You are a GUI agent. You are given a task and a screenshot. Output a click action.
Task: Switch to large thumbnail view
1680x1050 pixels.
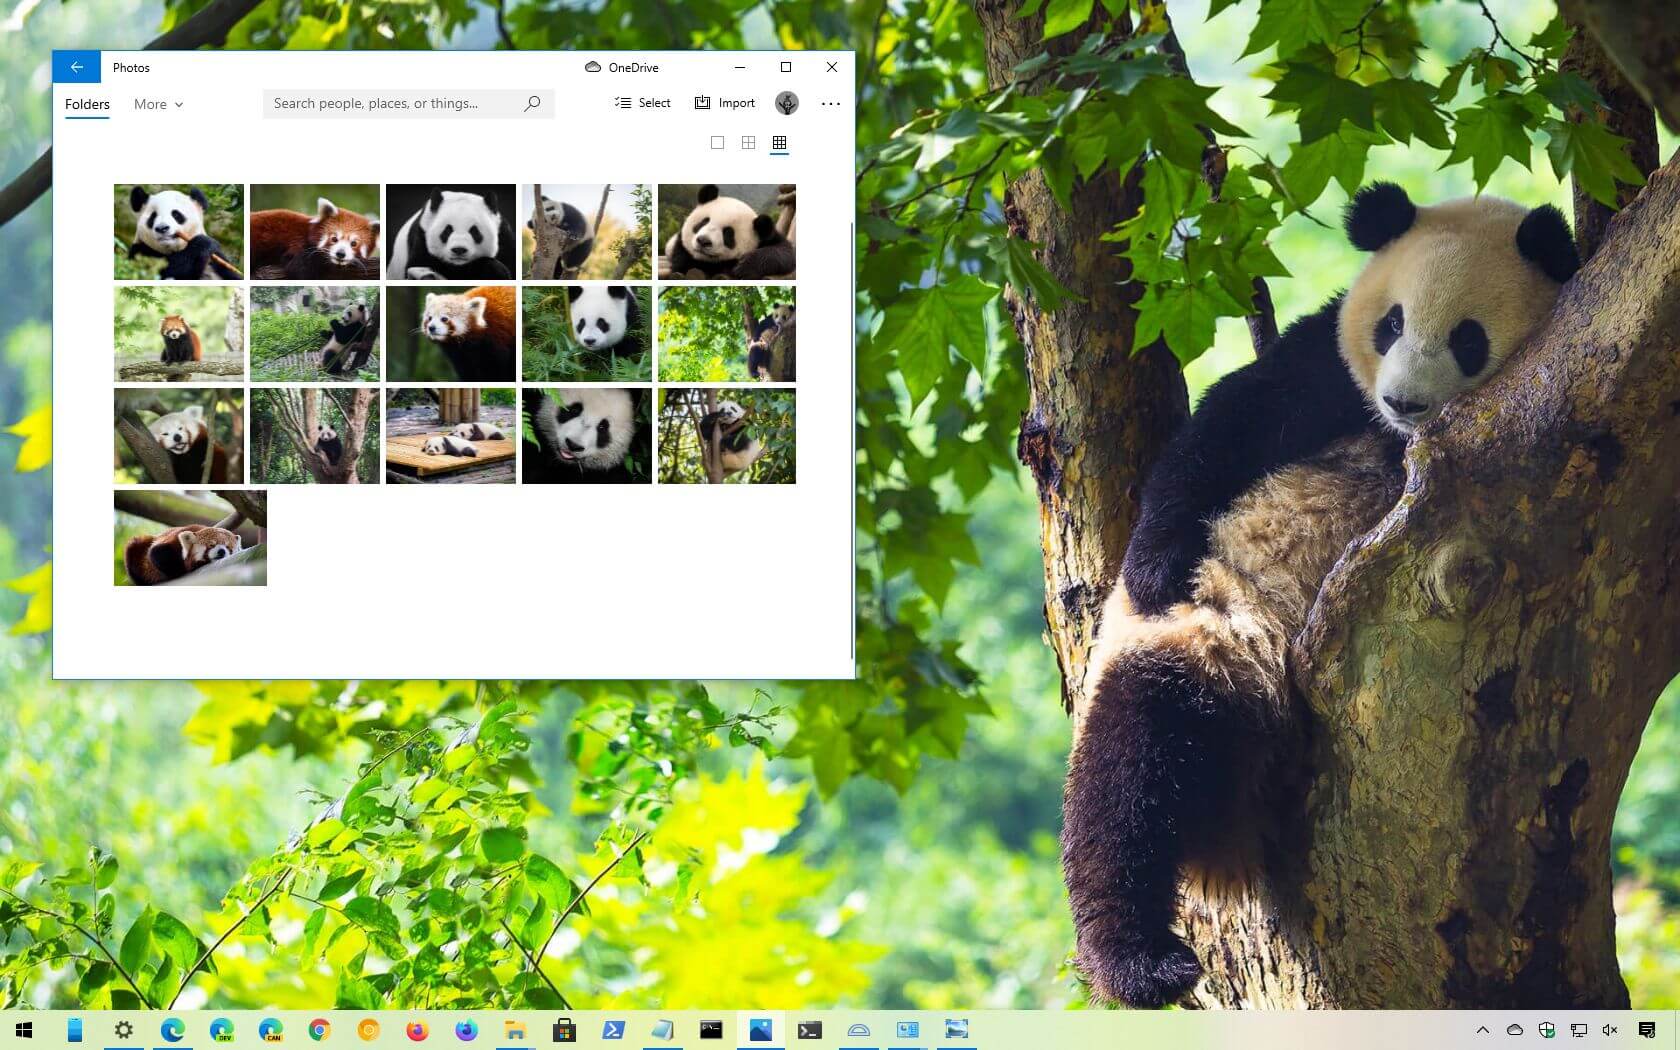pyautogui.click(x=717, y=143)
